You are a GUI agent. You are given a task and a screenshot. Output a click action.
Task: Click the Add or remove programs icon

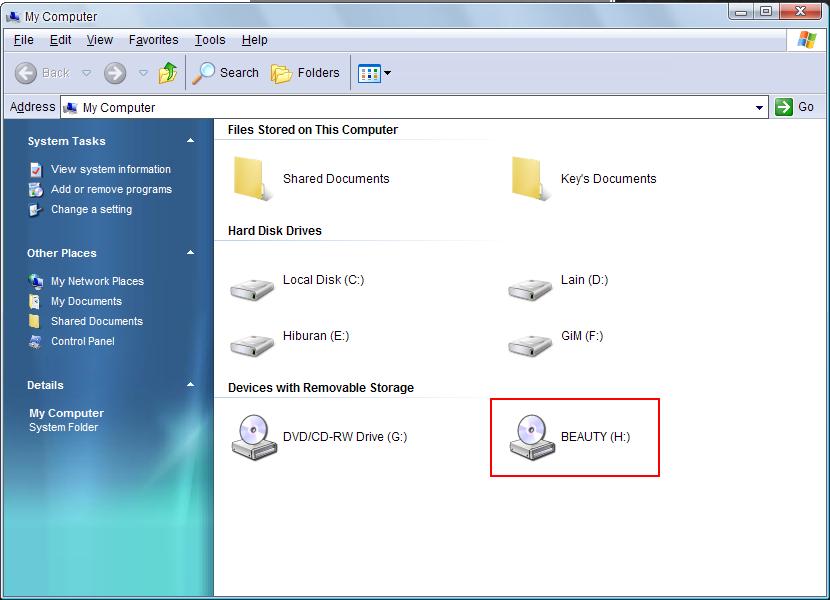coord(36,190)
